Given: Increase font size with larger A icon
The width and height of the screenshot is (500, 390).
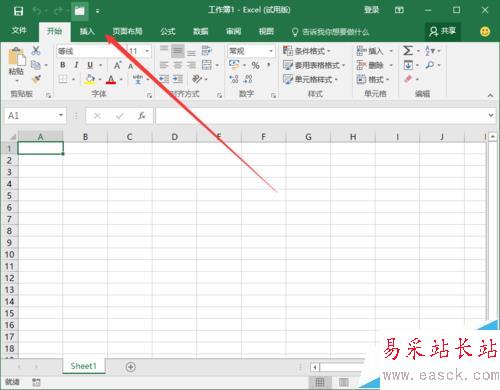Looking at the screenshot, I should point(117,65).
